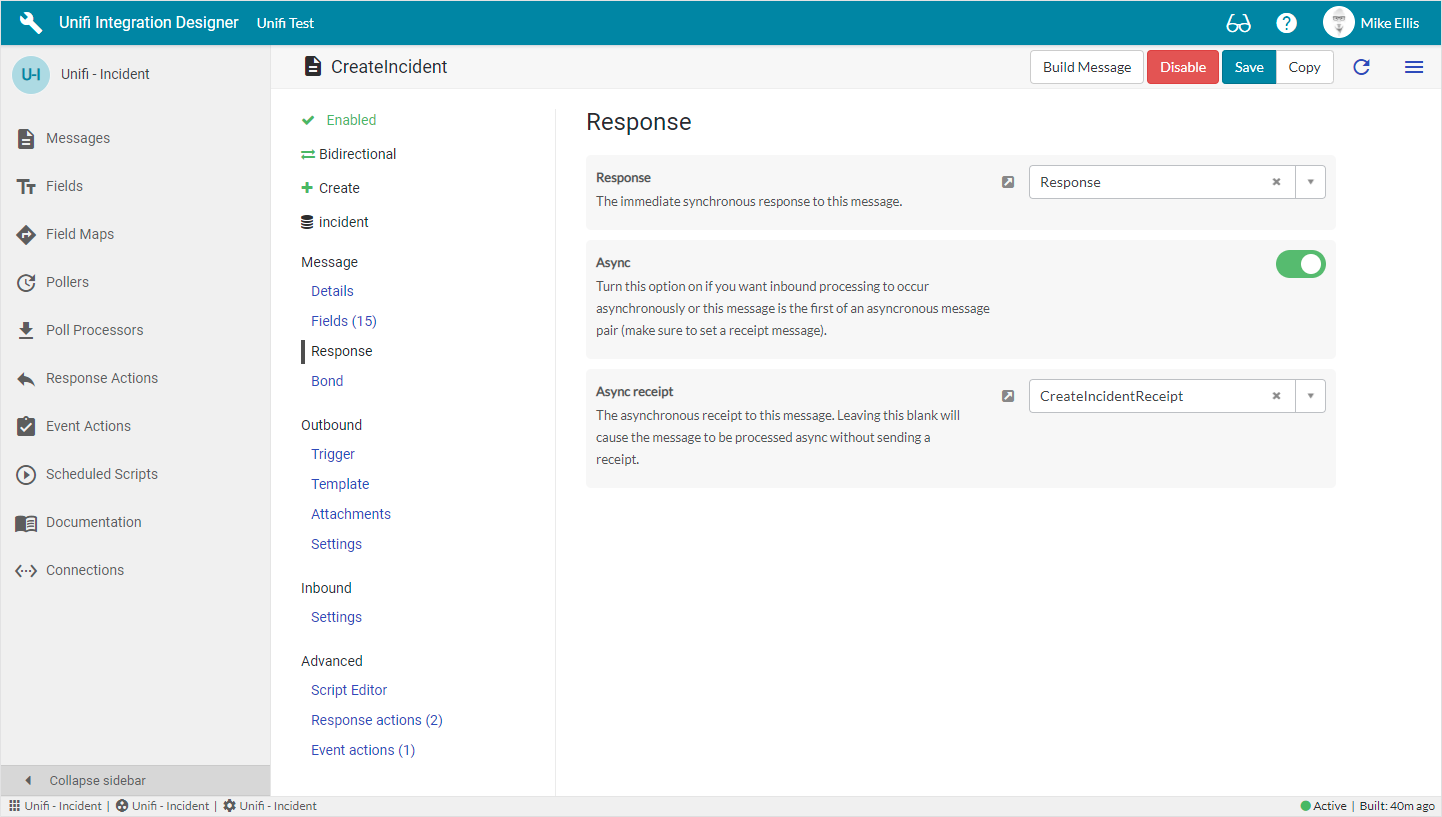Viewport: 1442px width, 817px height.
Task: Clear the Response field selection
Action: point(1276,182)
